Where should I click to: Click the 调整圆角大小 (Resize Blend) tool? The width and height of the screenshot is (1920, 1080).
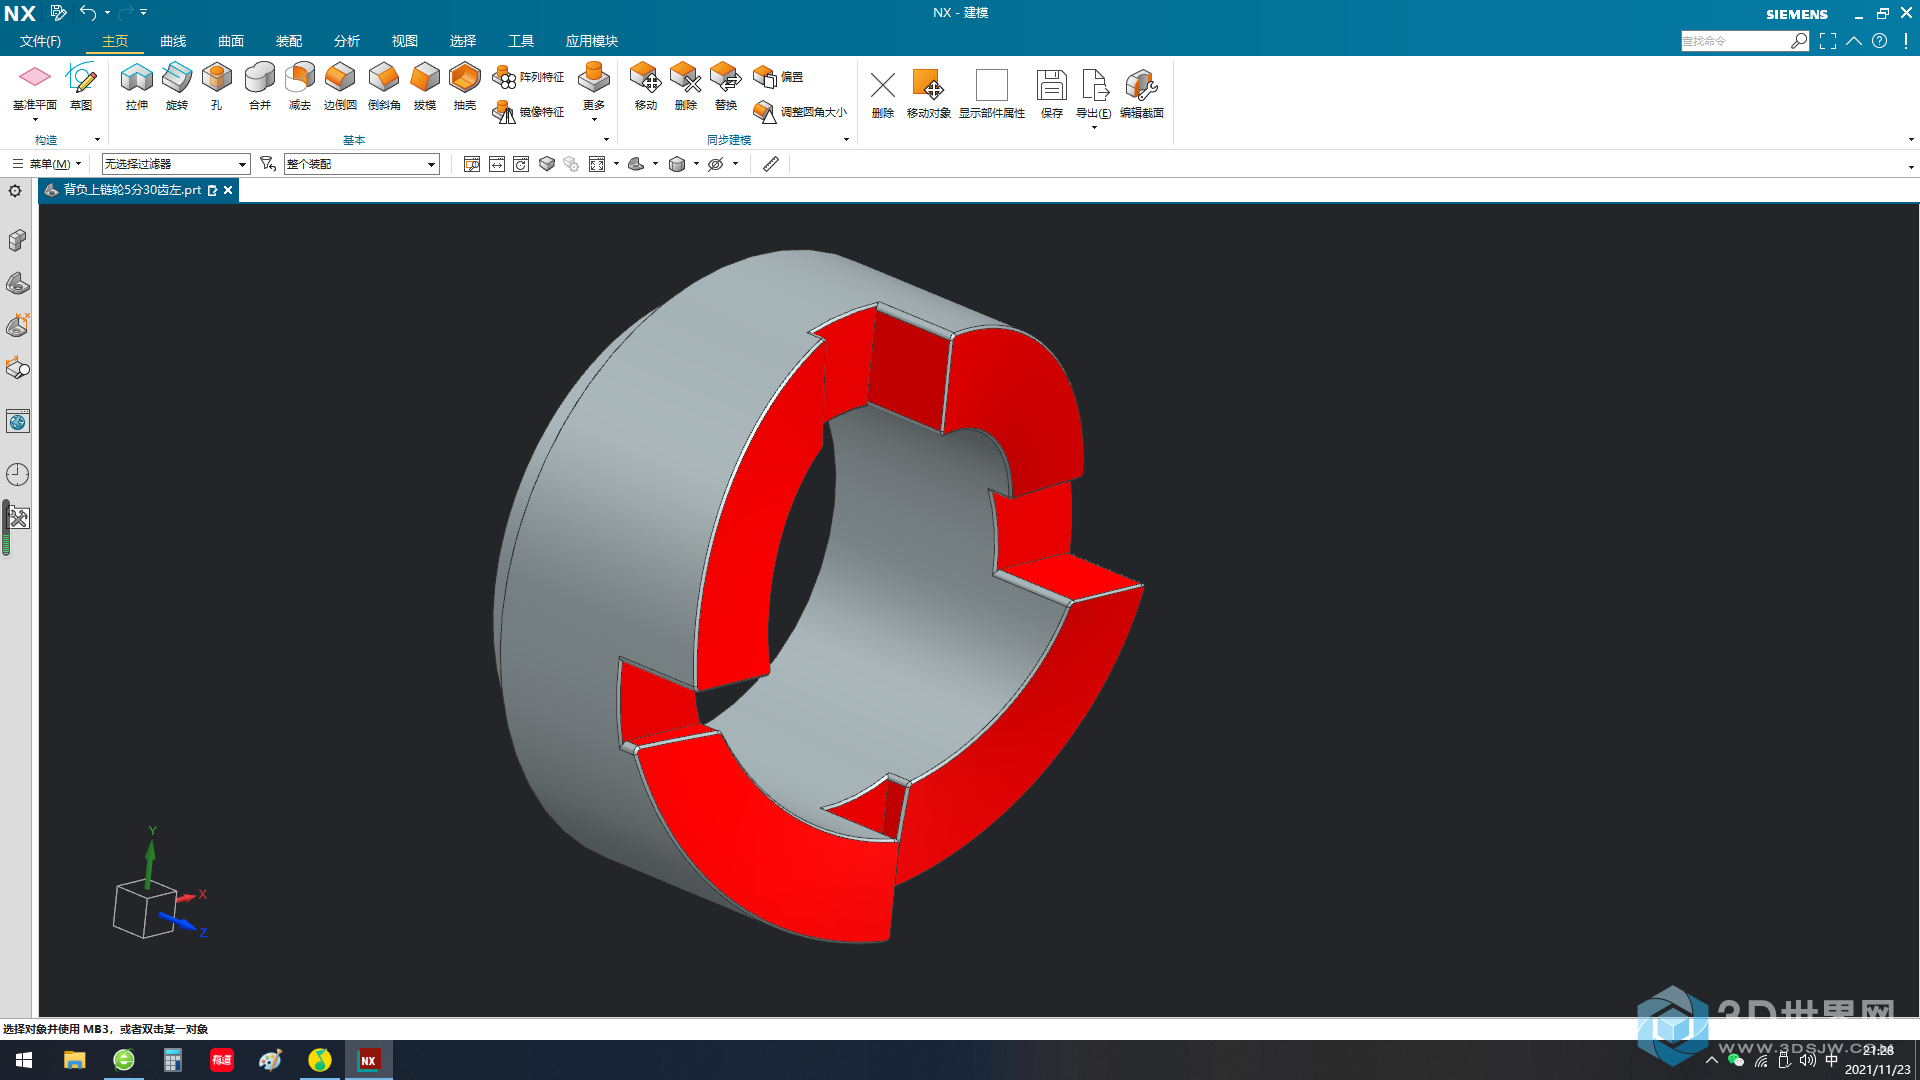coord(799,112)
